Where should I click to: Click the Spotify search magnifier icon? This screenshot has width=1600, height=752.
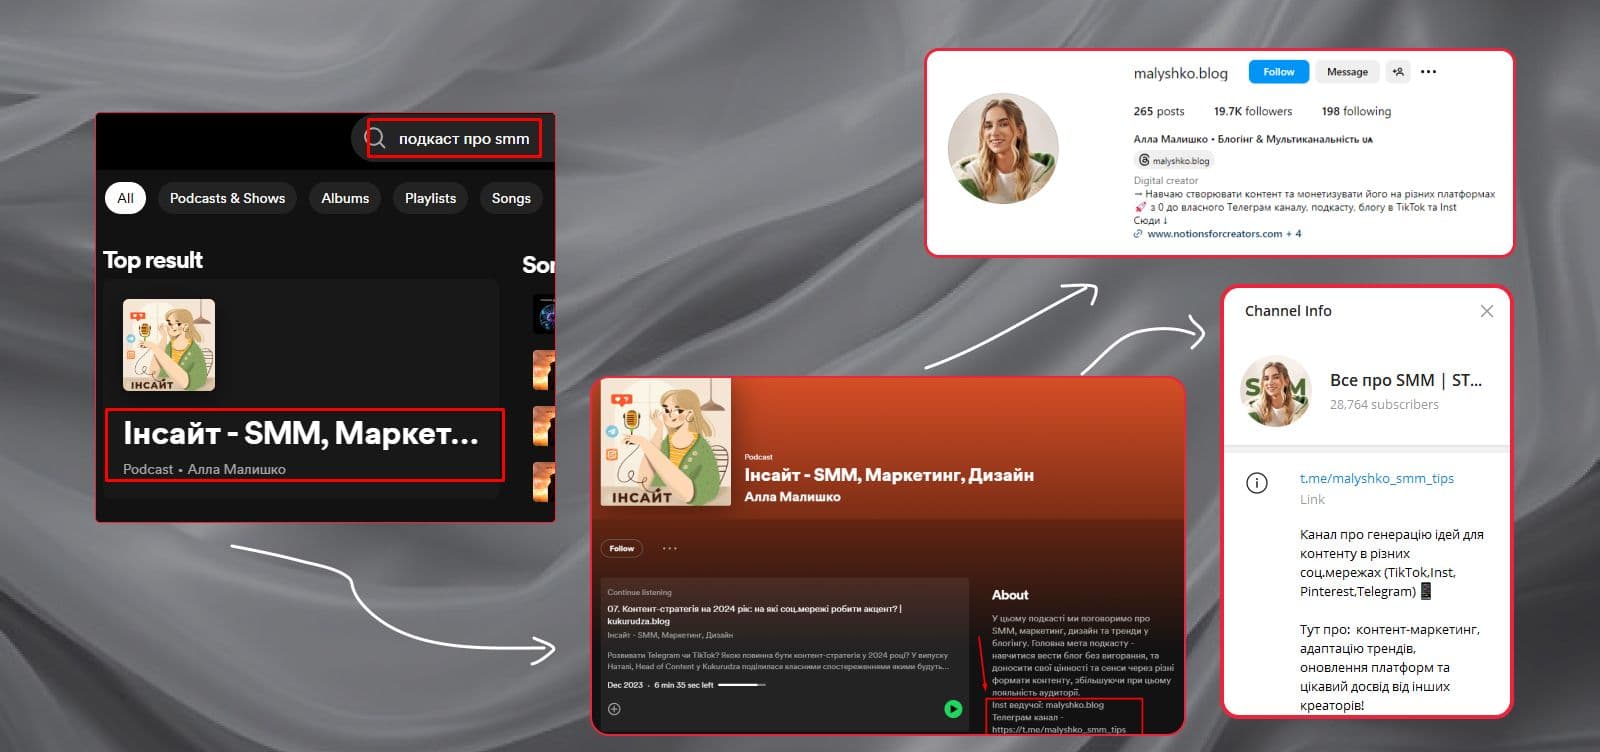375,138
